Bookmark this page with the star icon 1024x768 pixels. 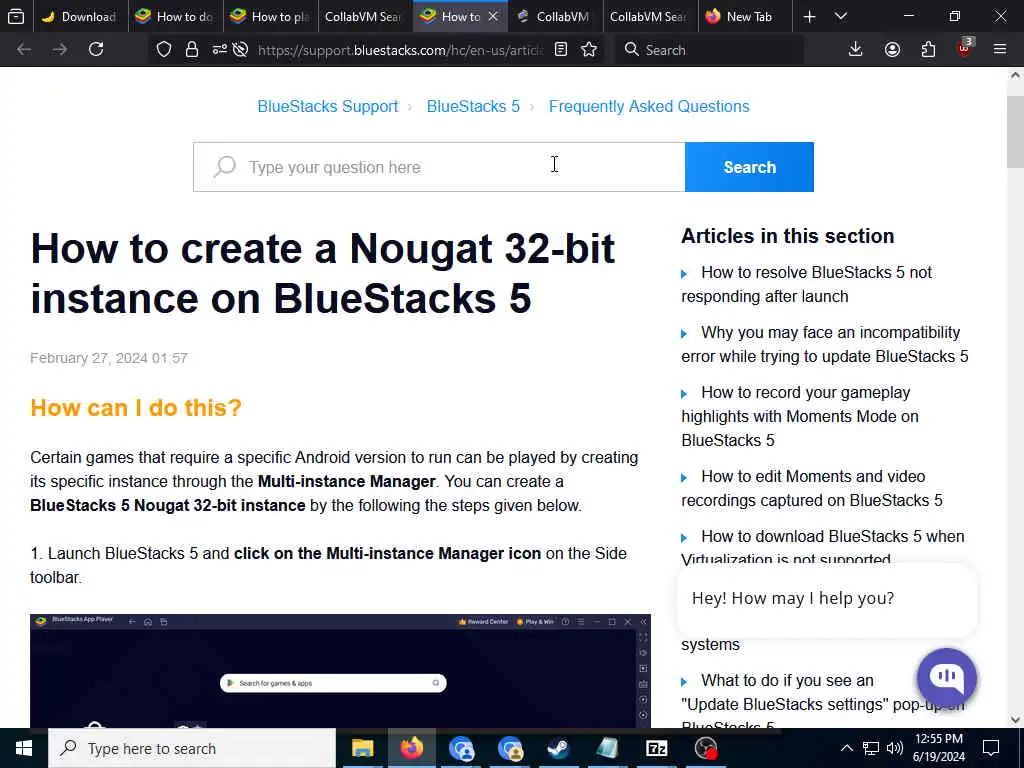click(589, 50)
